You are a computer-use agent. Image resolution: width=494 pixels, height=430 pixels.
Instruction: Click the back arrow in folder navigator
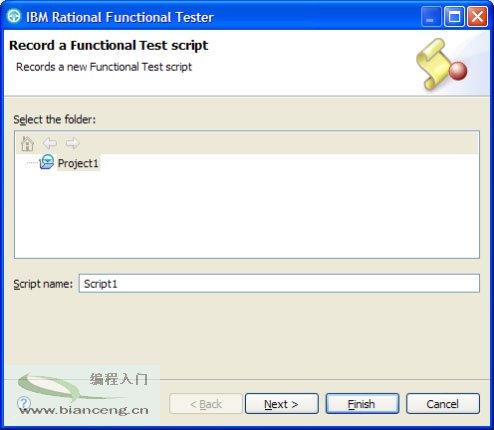point(50,144)
